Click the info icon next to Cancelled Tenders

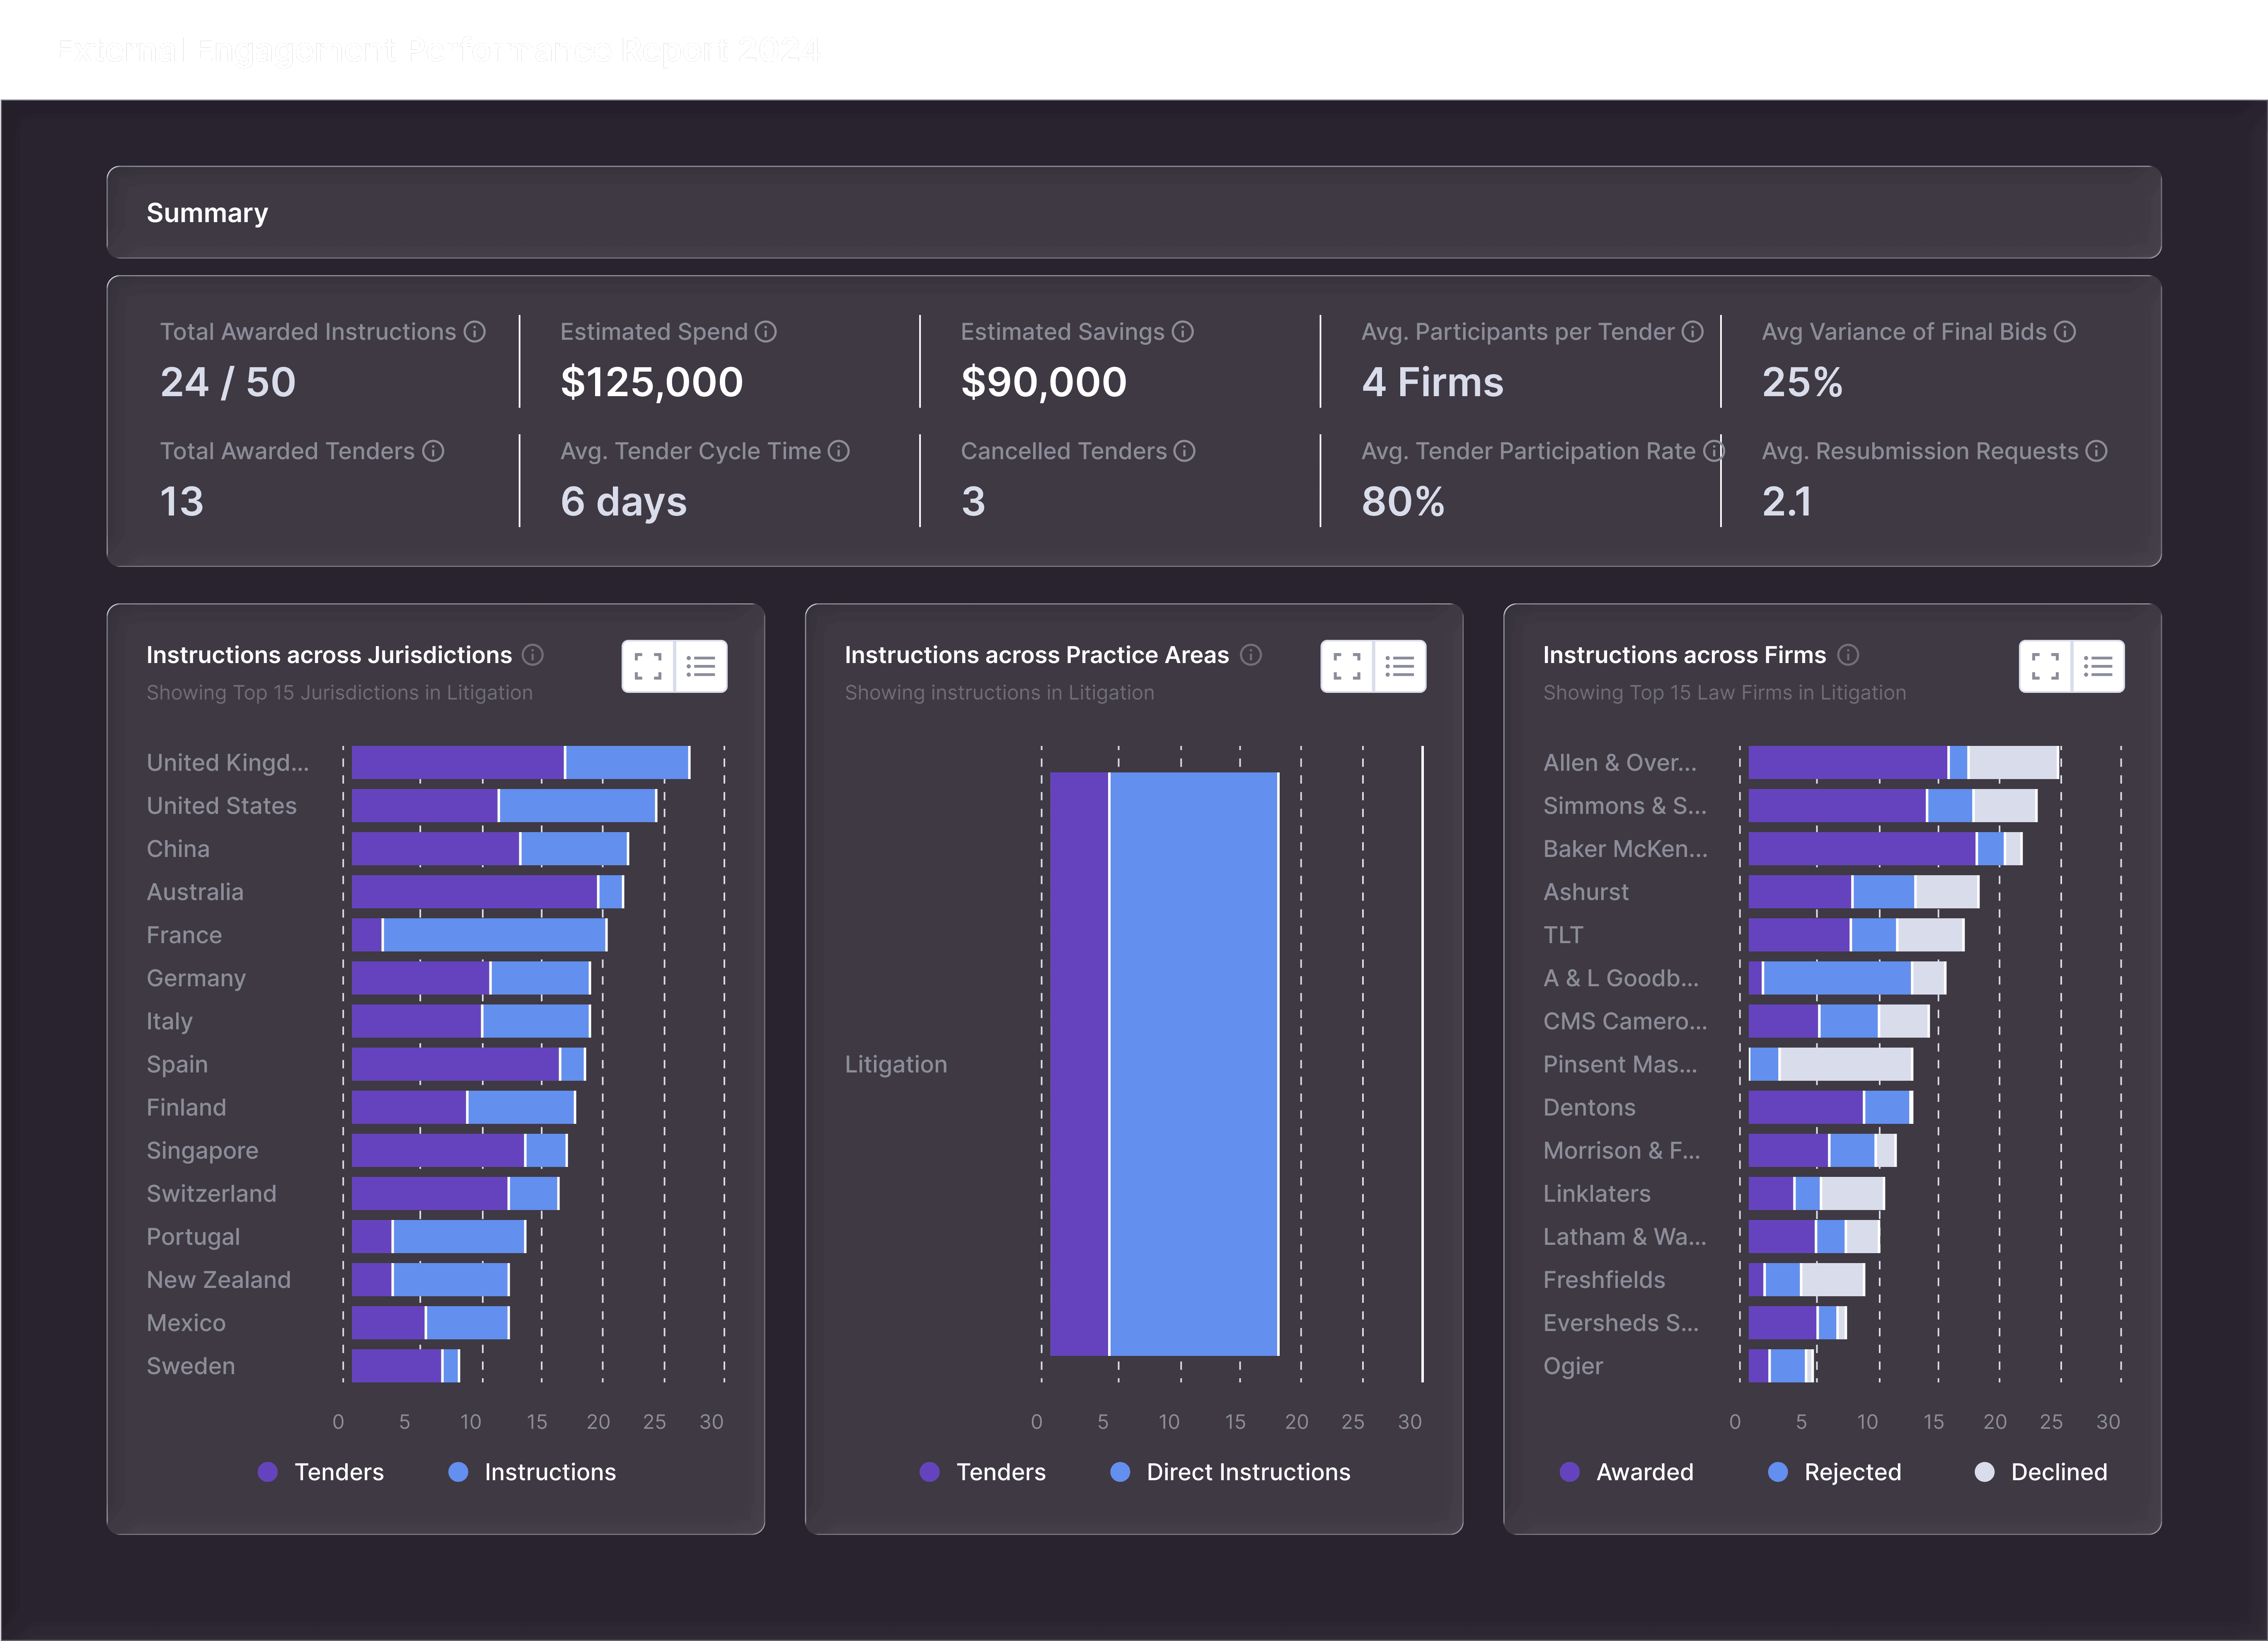1185,451
